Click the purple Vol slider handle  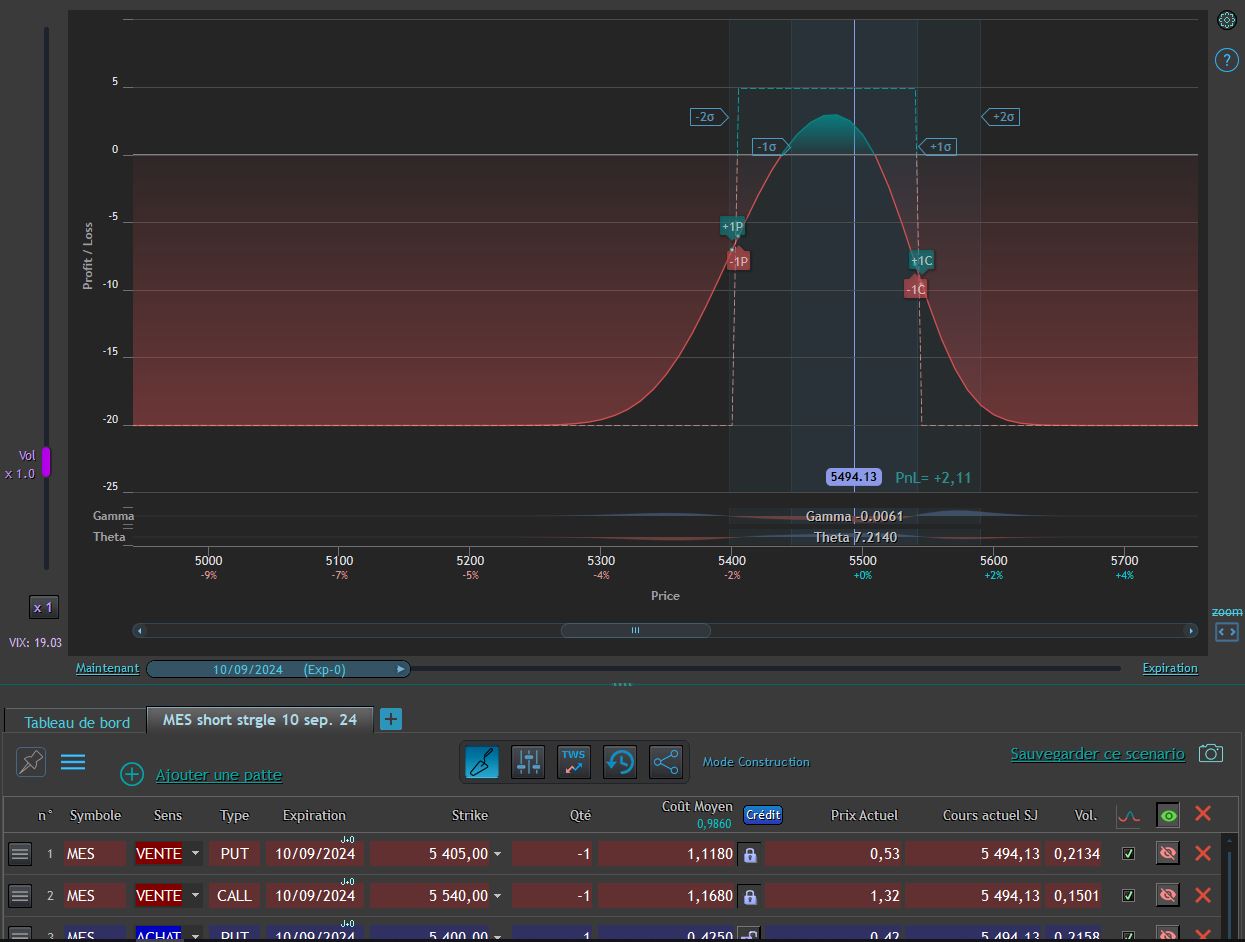pos(46,462)
